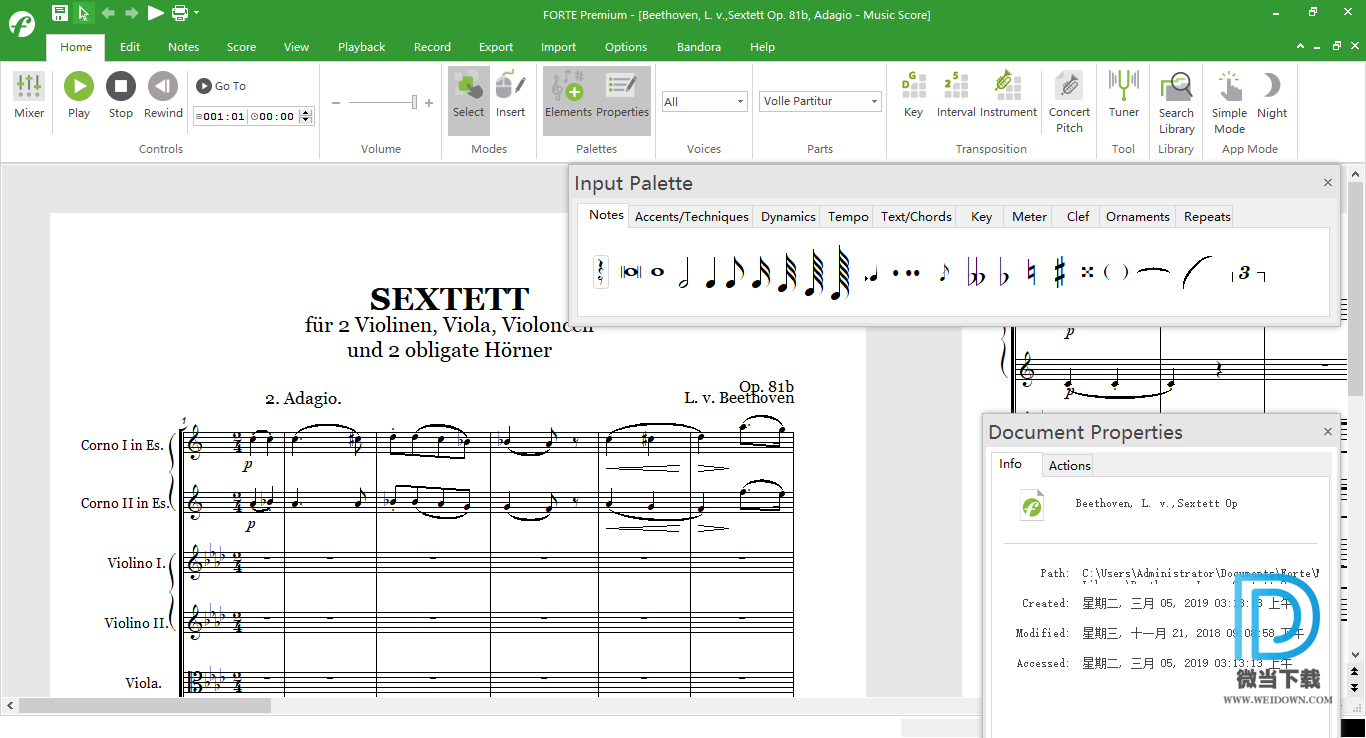Open the Concert Pitch tool
This screenshot has height=738, width=1366.
[1069, 102]
